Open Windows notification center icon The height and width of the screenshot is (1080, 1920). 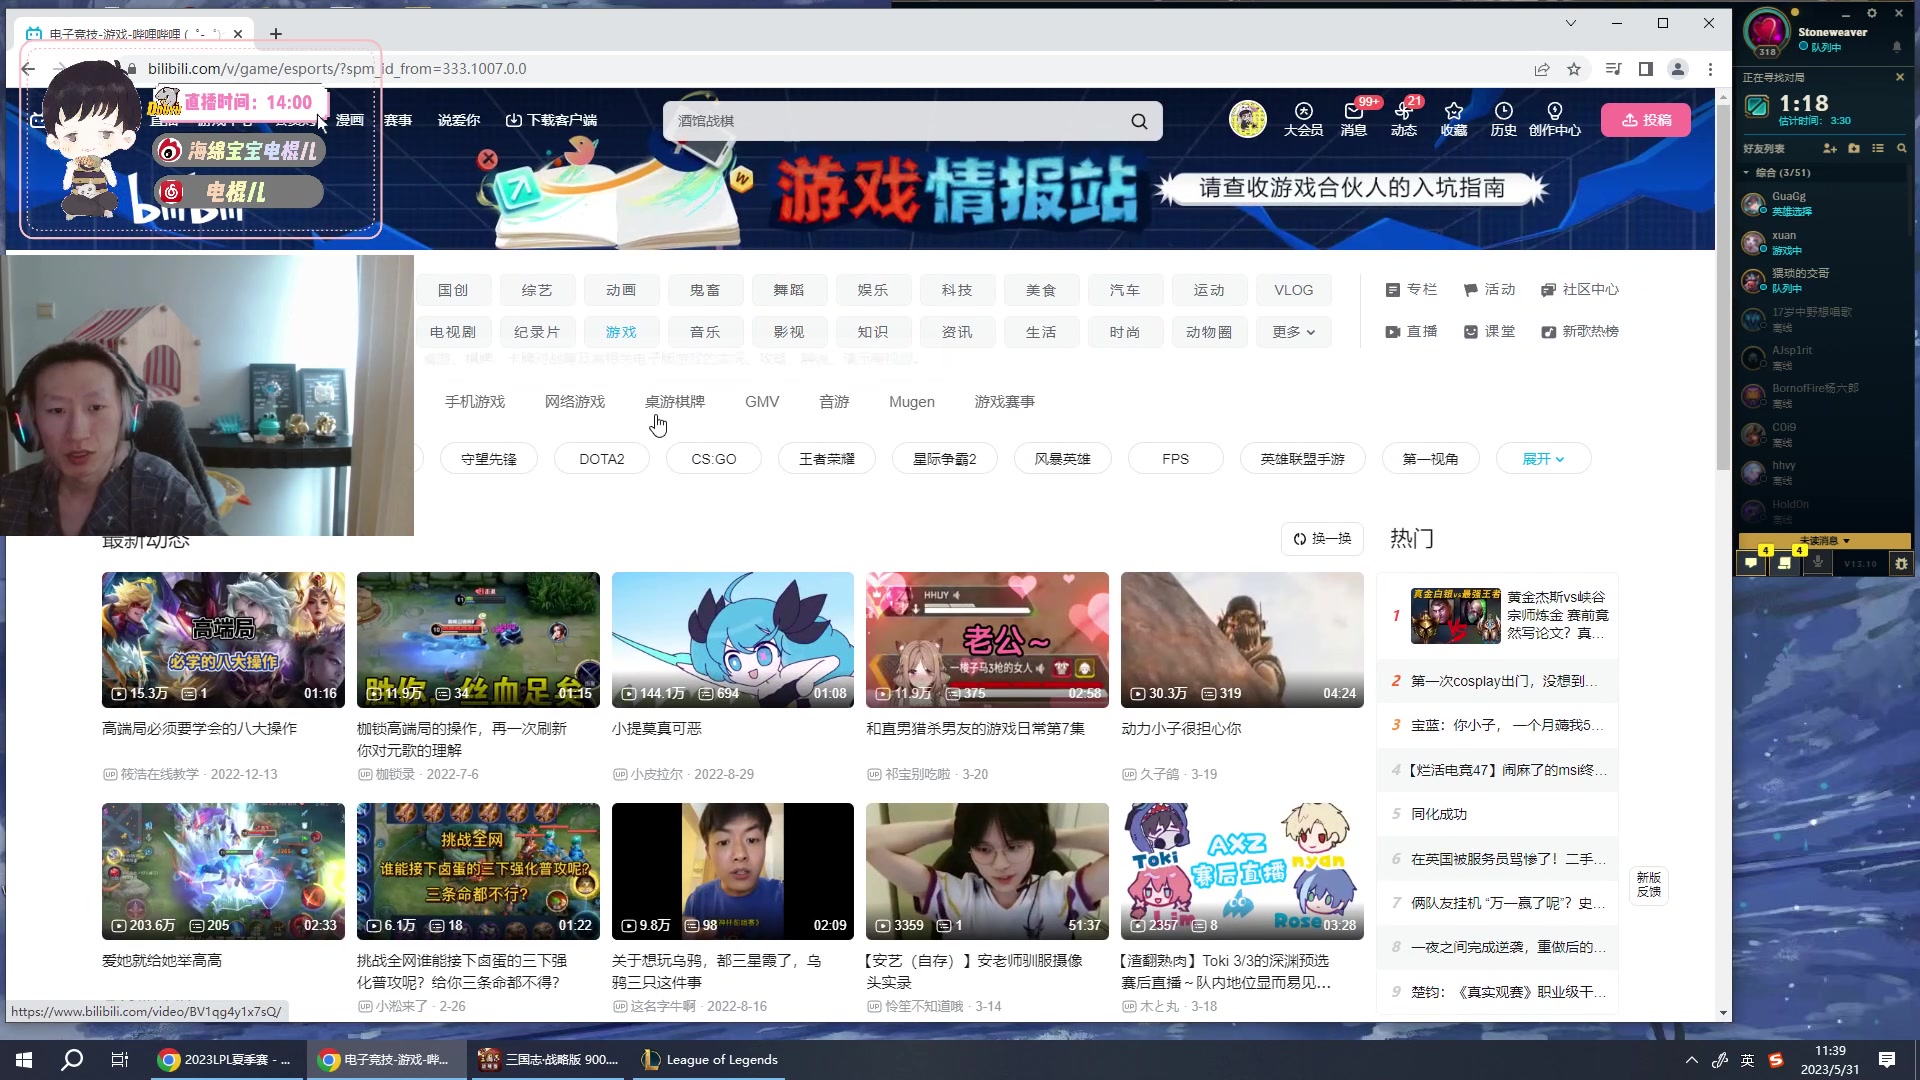click(x=1887, y=1060)
